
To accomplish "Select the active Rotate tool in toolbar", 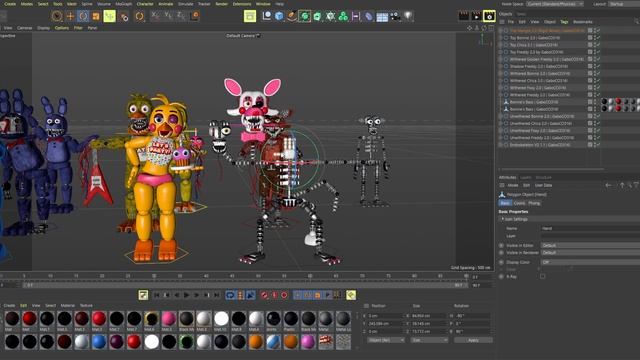I will [83, 16].
